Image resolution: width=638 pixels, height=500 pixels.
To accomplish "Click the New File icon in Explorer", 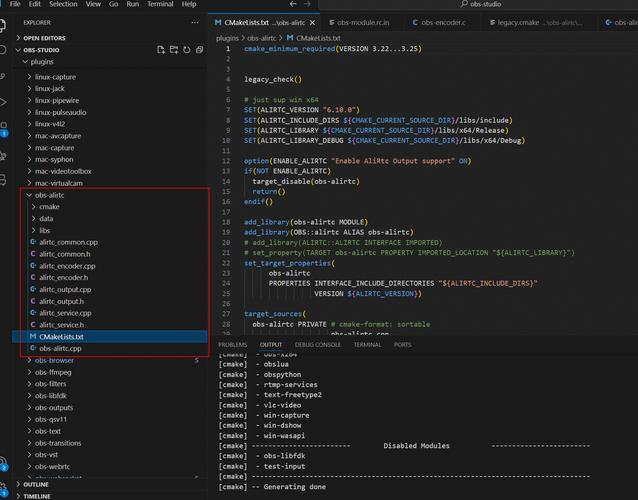I will [x=161, y=50].
